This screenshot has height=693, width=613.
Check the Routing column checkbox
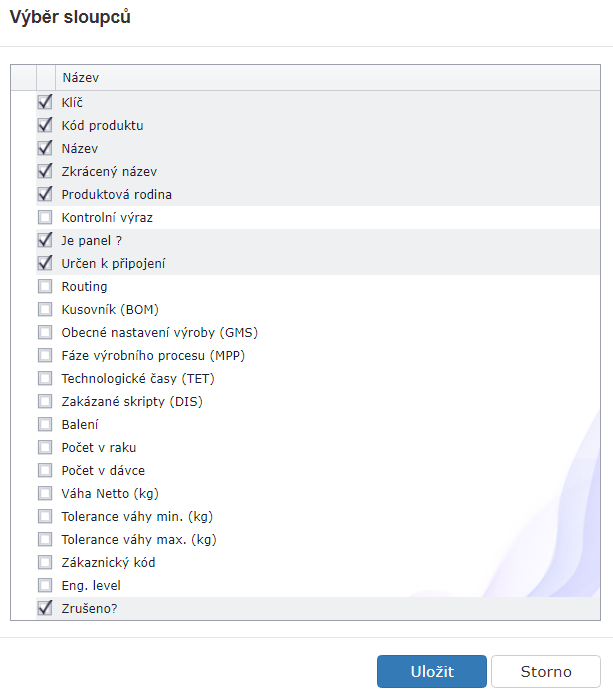point(44,286)
